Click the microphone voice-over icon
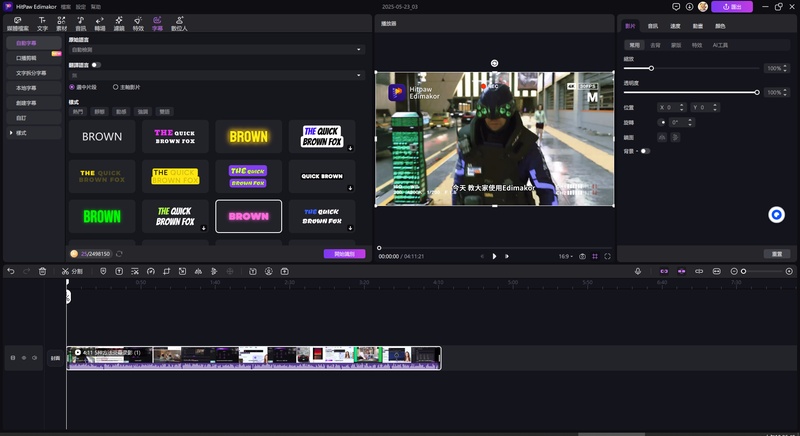 coord(638,271)
